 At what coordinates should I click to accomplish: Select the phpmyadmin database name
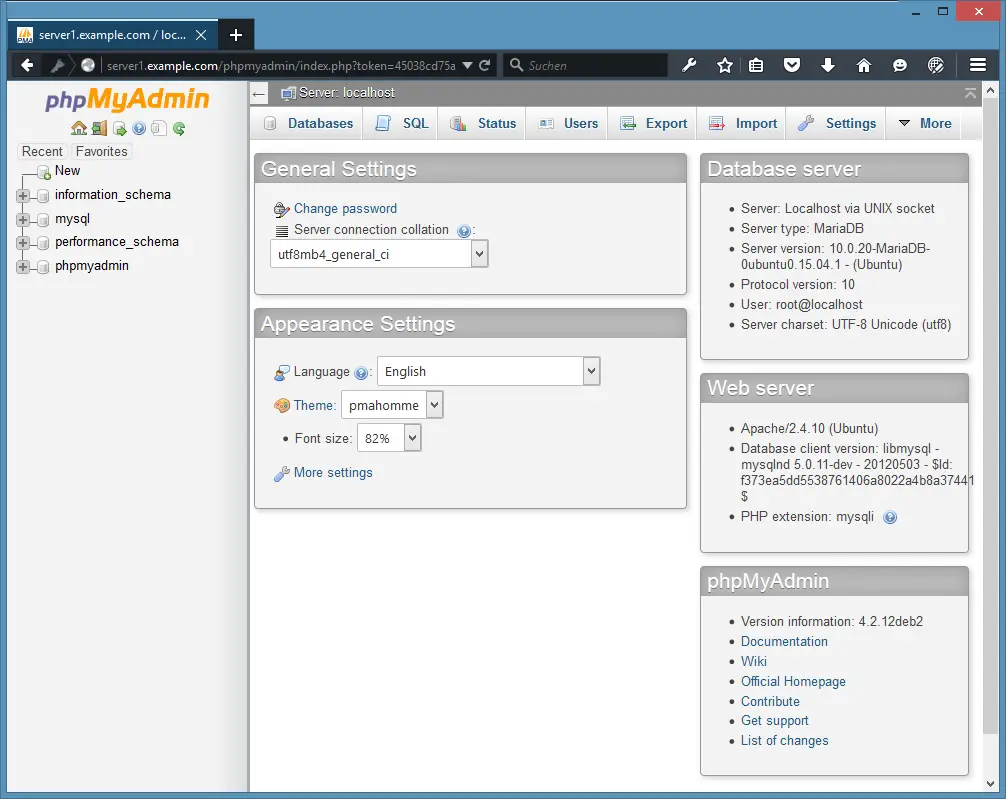[92, 266]
